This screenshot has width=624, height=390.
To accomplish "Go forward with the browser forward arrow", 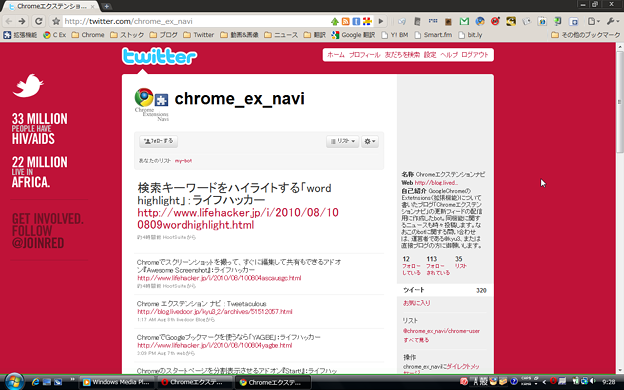I will (22, 21).
